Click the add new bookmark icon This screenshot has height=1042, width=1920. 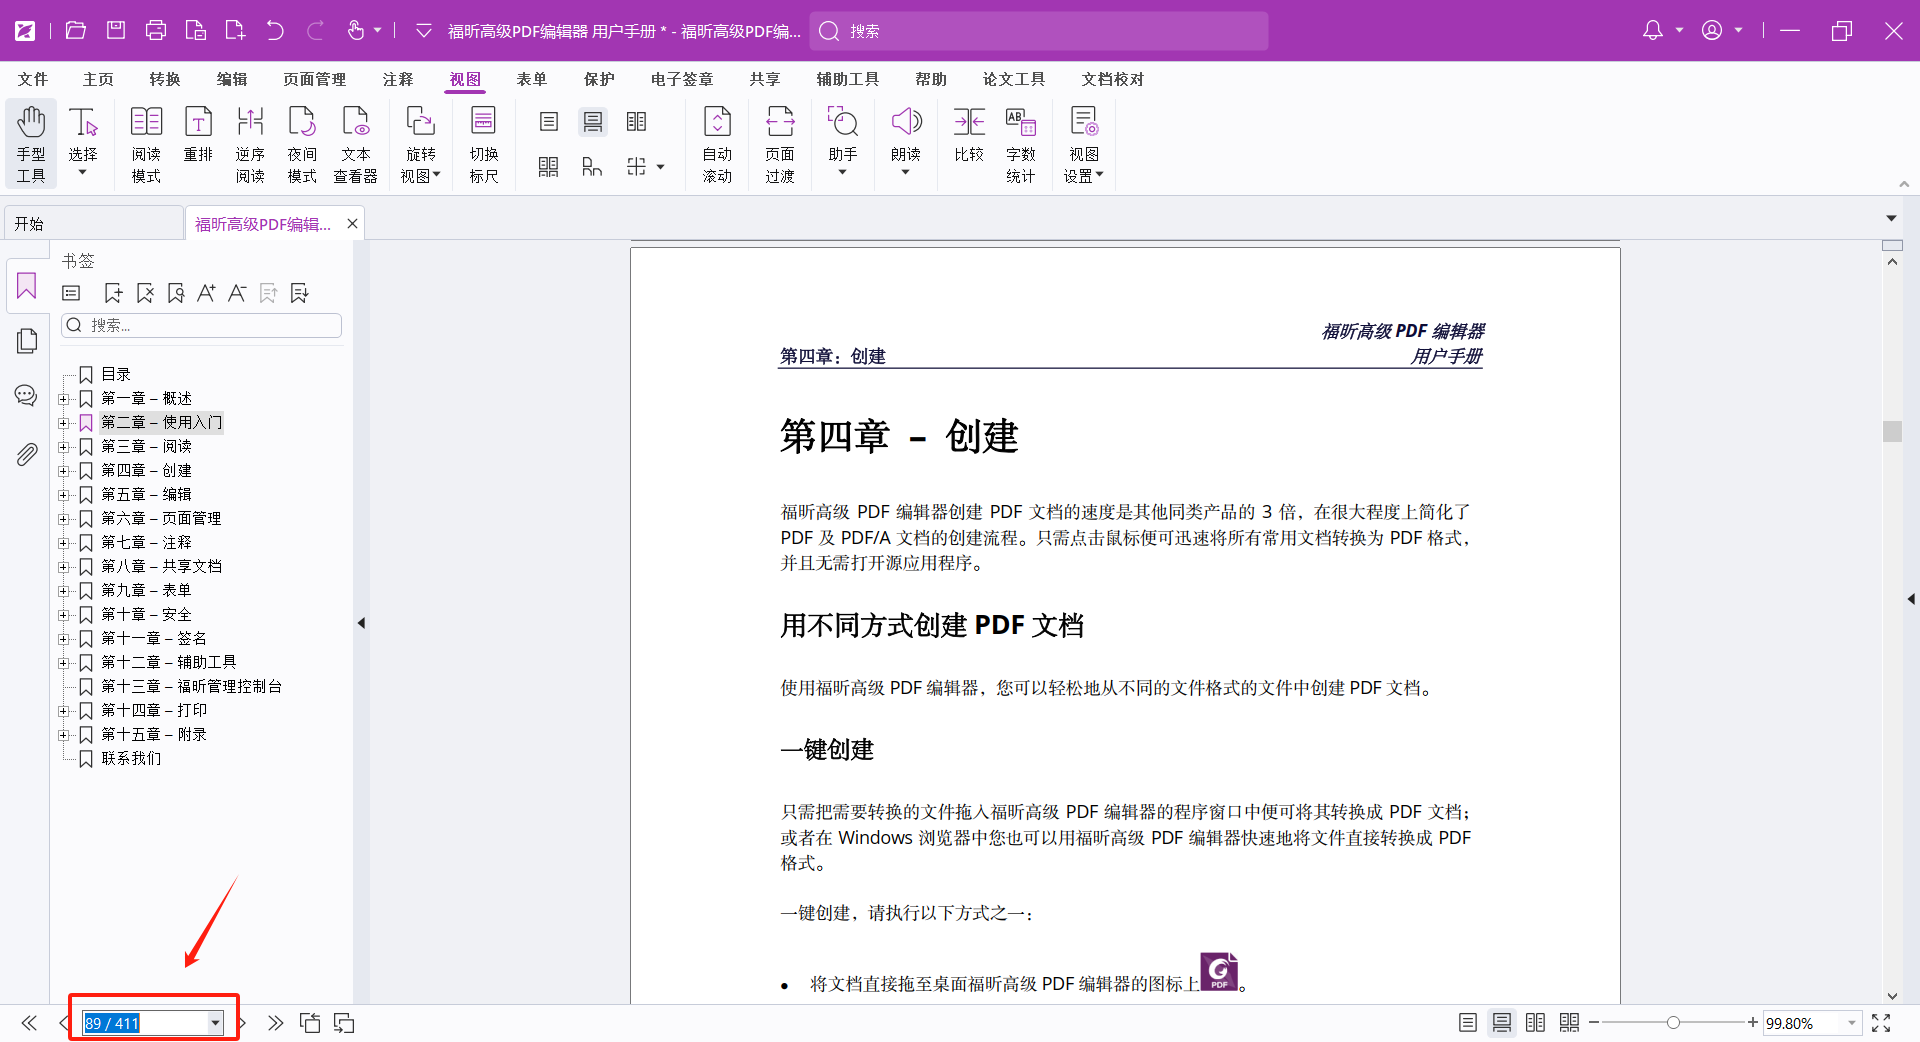(x=113, y=293)
